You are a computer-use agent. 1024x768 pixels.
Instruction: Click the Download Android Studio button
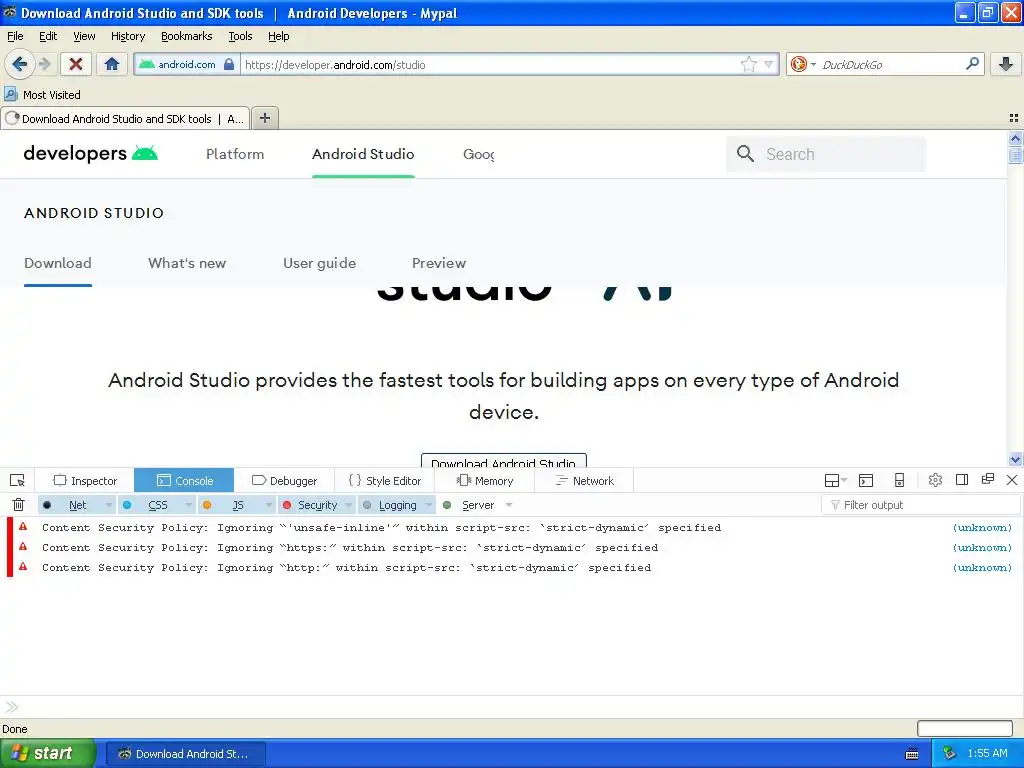tap(504, 460)
